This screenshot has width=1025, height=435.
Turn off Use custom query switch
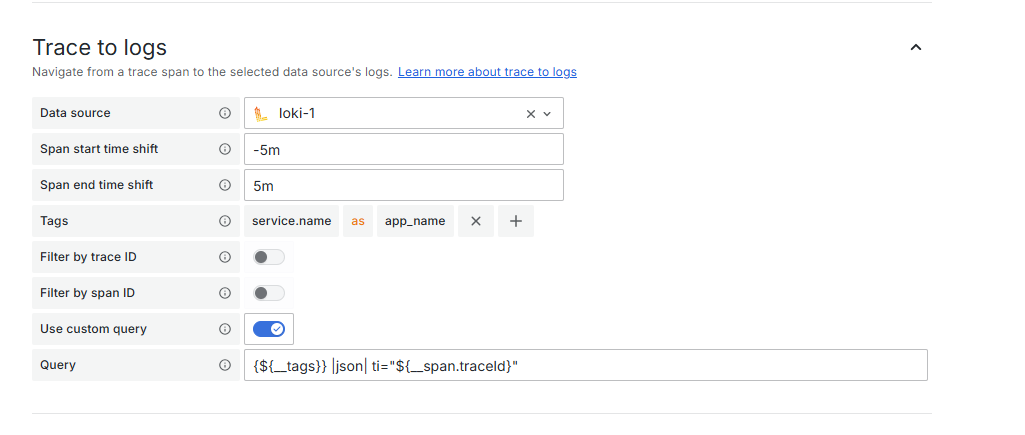coord(269,329)
